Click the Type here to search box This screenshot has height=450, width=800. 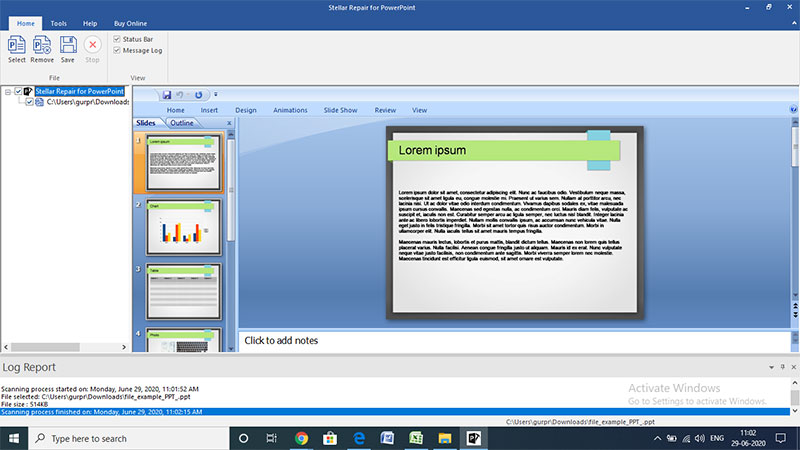pyautogui.click(x=129, y=438)
